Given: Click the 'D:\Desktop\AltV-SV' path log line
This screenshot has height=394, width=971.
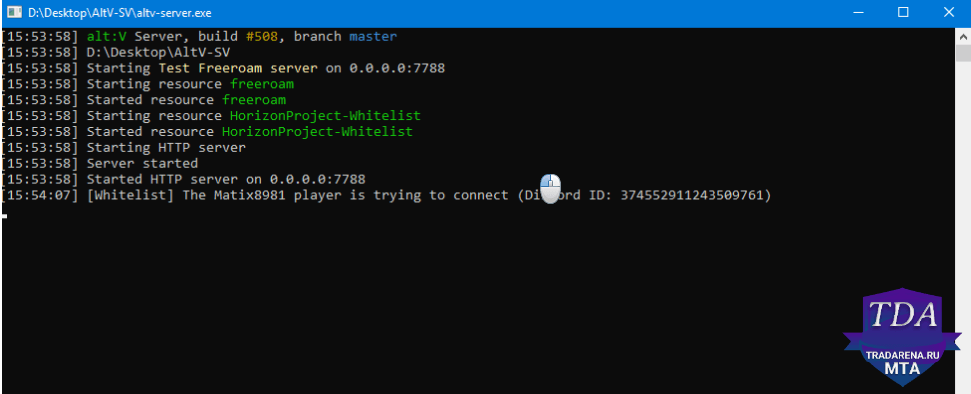Looking at the screenshot, I should (159, 52).
